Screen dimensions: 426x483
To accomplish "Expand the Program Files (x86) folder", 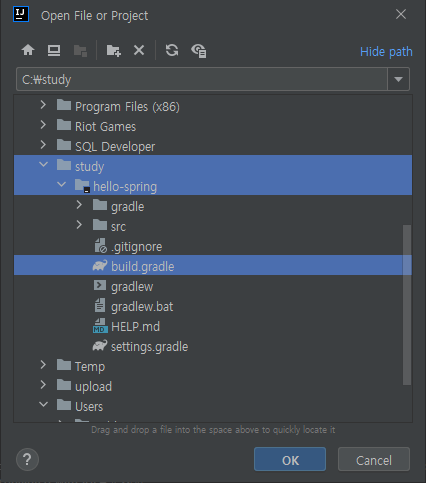I will (x=43, y=105).
